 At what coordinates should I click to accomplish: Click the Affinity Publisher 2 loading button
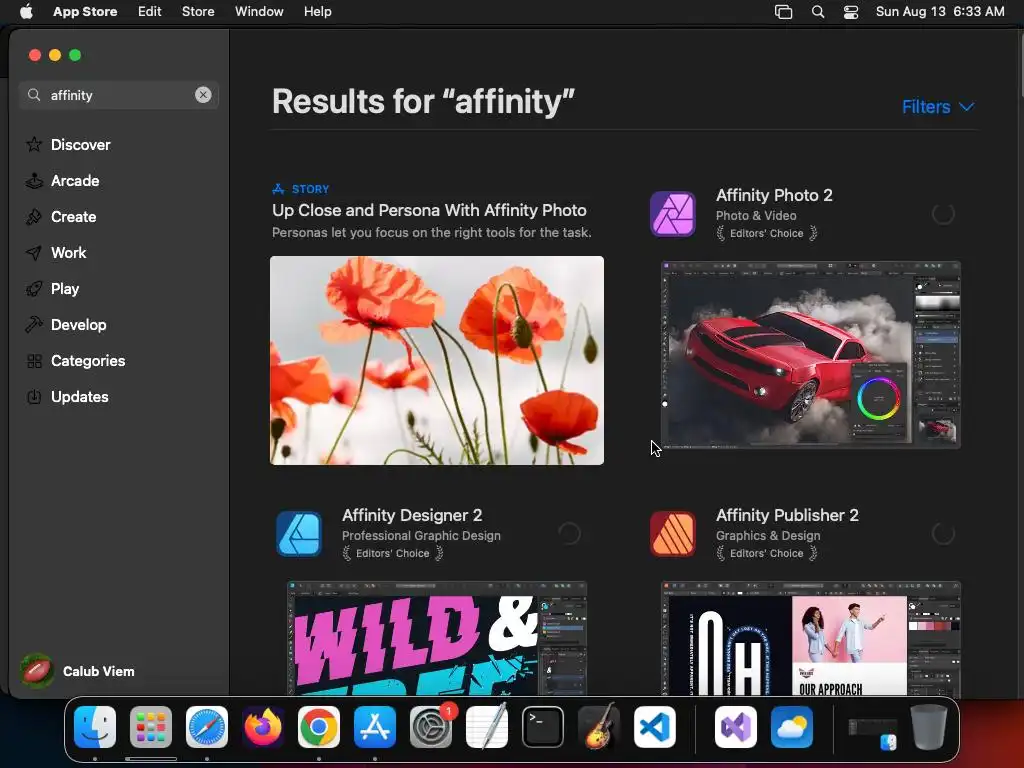coord(943,534)
